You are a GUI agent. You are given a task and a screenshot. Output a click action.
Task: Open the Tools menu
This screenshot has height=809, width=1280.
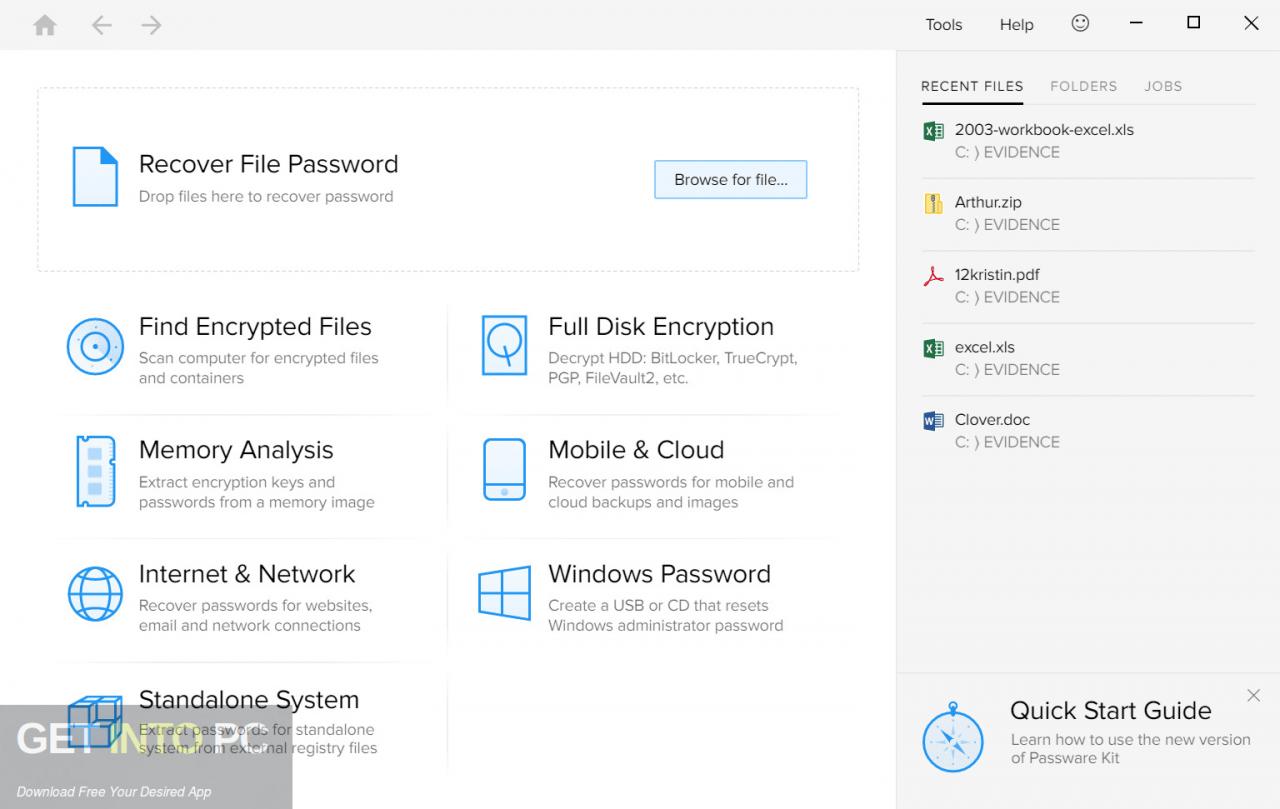[x=944, y=25]
